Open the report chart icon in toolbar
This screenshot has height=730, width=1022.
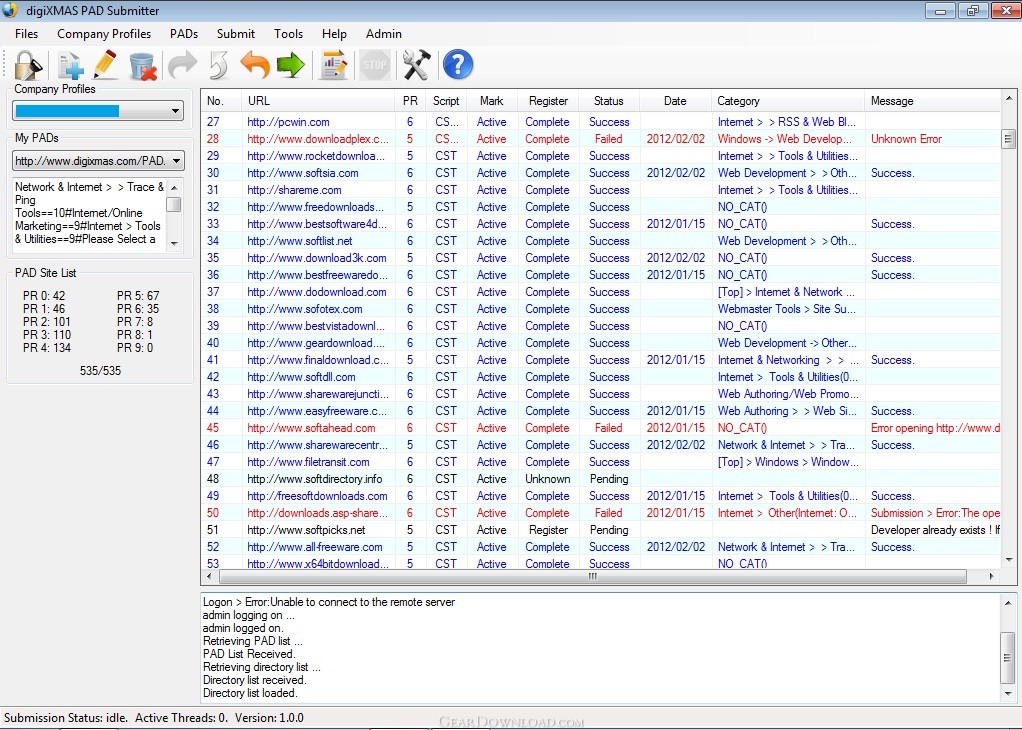tap(333, 65)
